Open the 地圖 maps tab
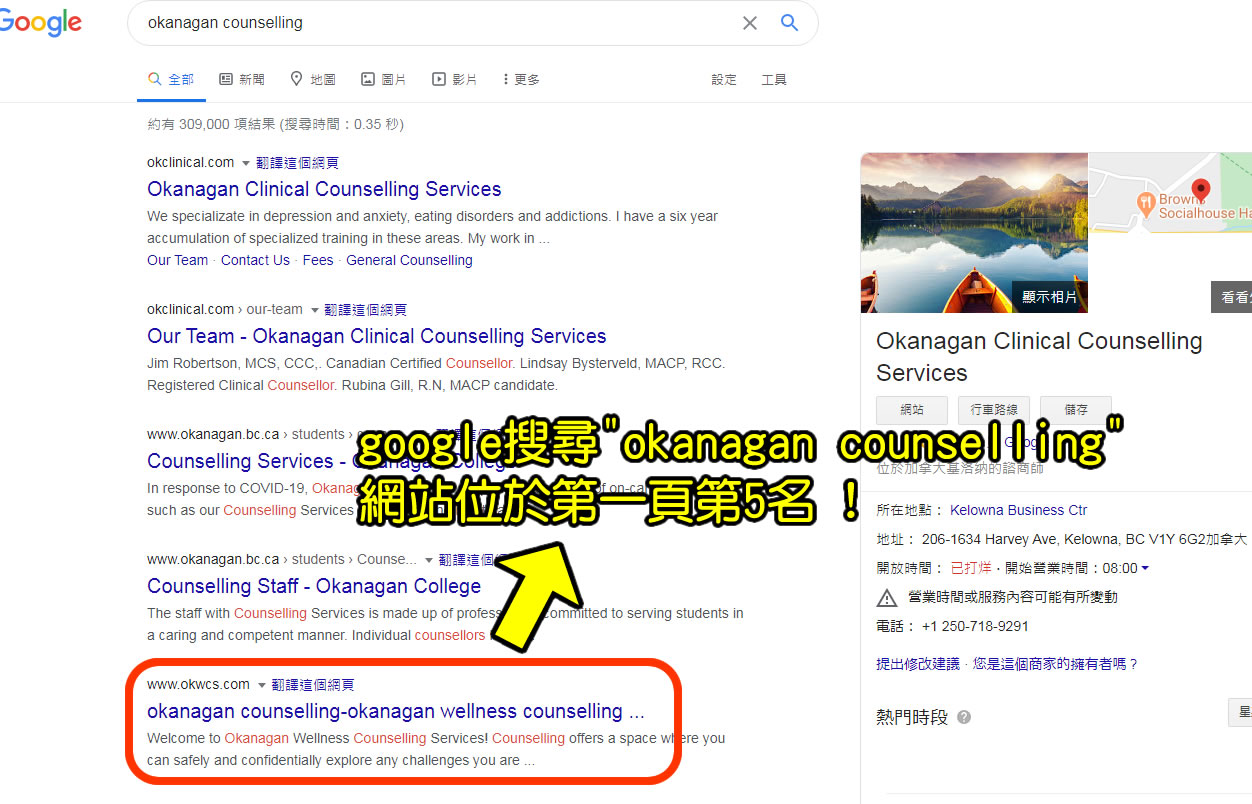The image size is (1252, 804). pyautogui.click(x=313, y=79)
